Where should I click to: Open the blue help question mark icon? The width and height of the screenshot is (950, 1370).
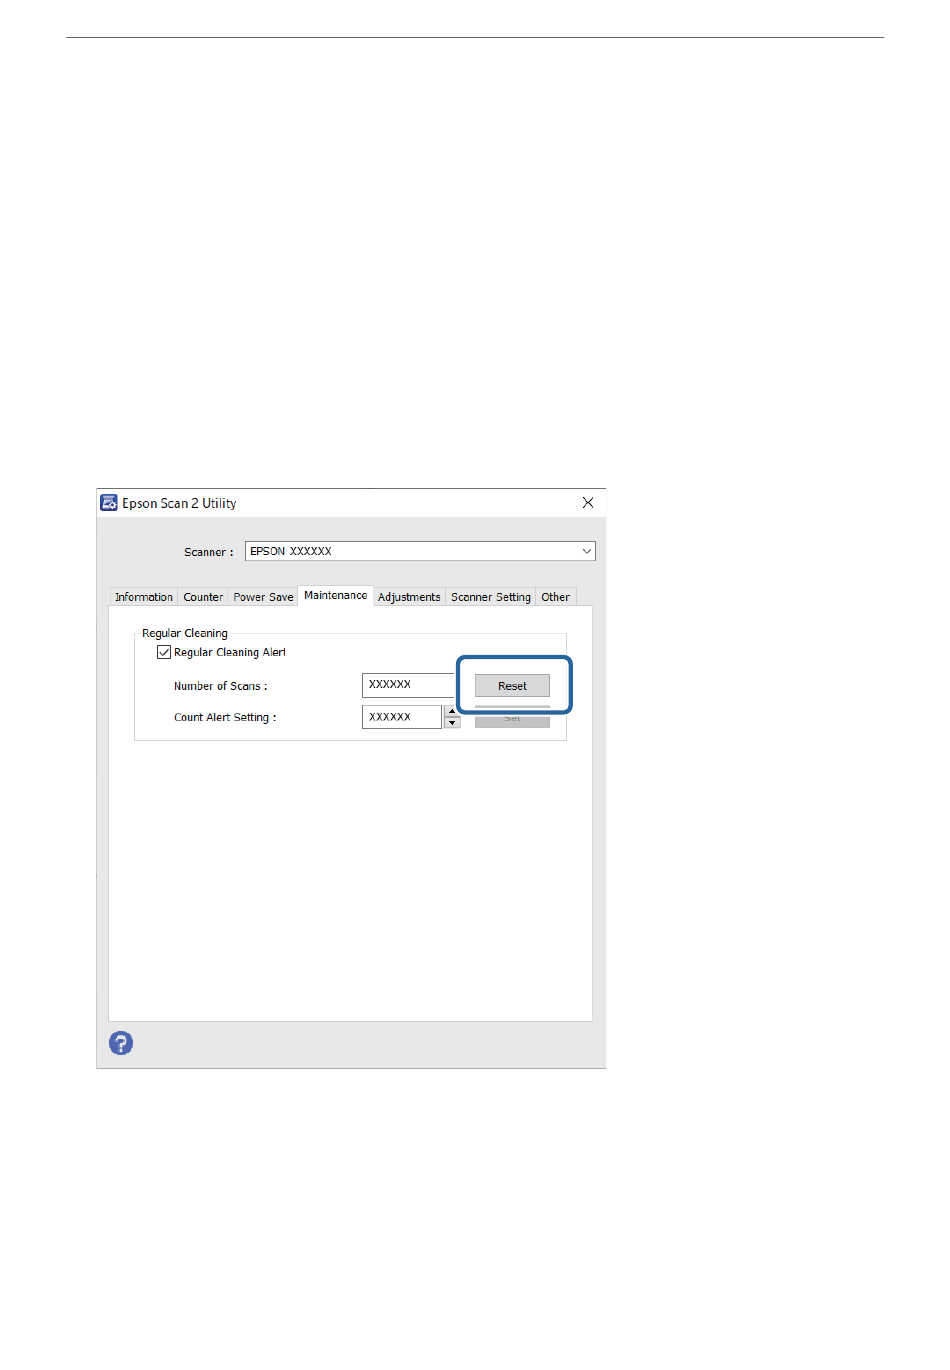point(121,1043)
